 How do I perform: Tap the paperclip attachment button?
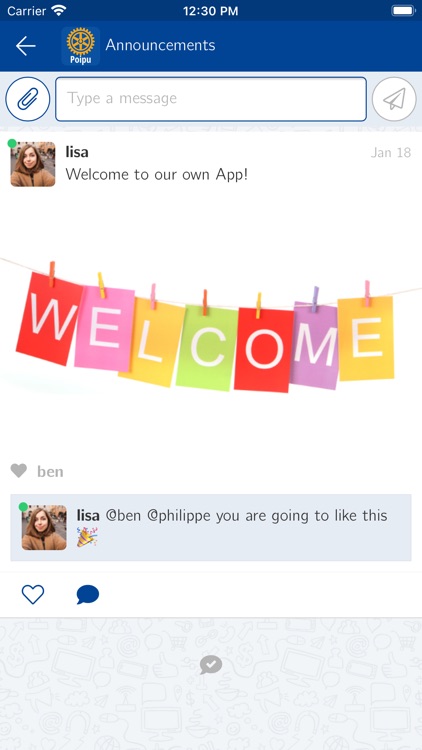pos(28,99)
